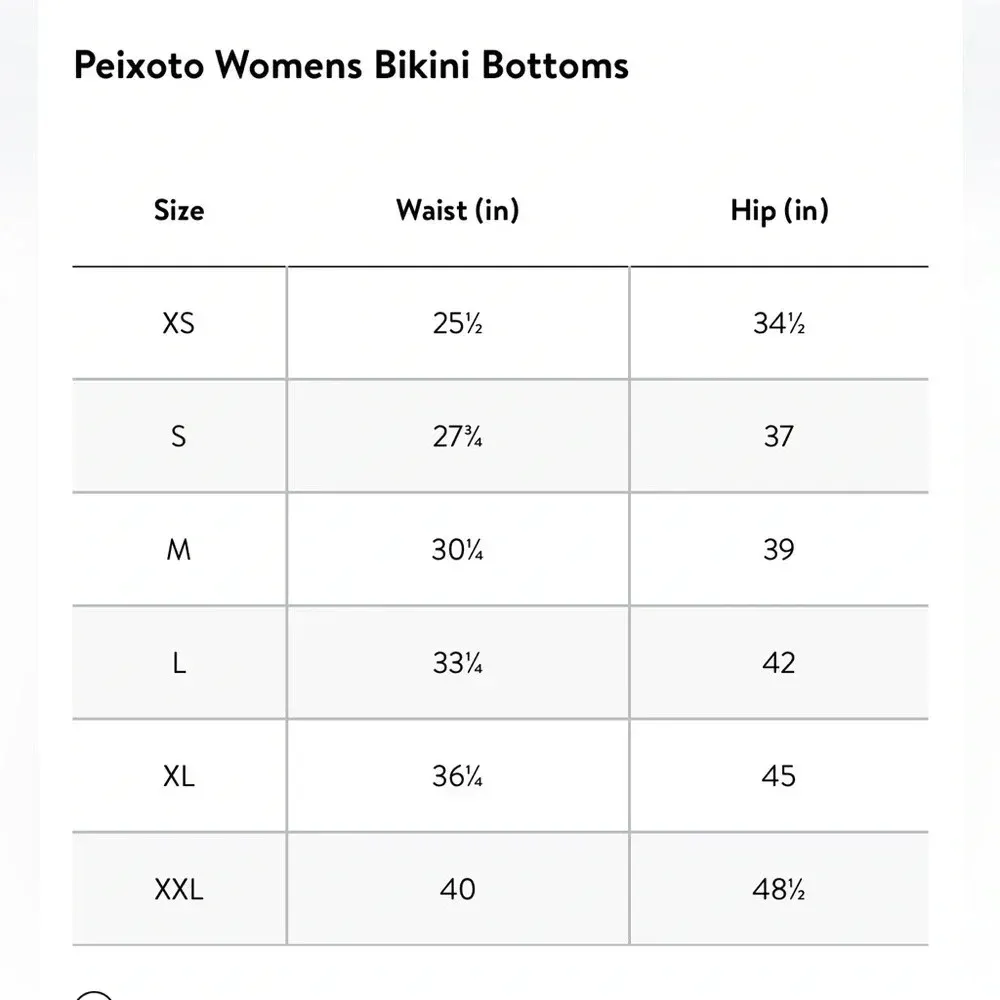Select the 33¼ waist measurement cell
Viewport: 1000px width, 1000px height.
pos(458,663)
